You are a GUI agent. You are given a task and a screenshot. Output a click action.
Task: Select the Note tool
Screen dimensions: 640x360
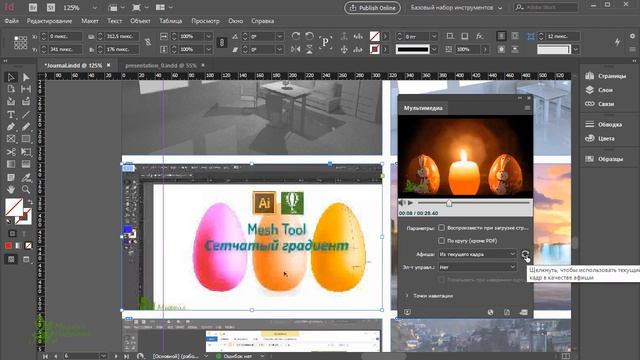coord(11,178)
